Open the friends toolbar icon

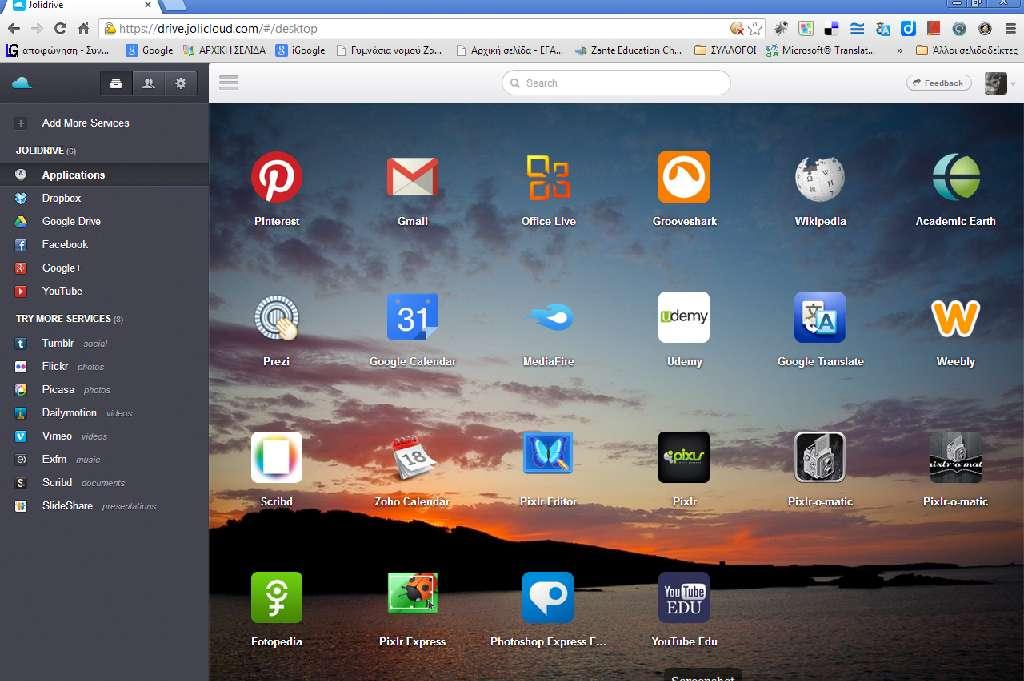[x=149, y=83]
